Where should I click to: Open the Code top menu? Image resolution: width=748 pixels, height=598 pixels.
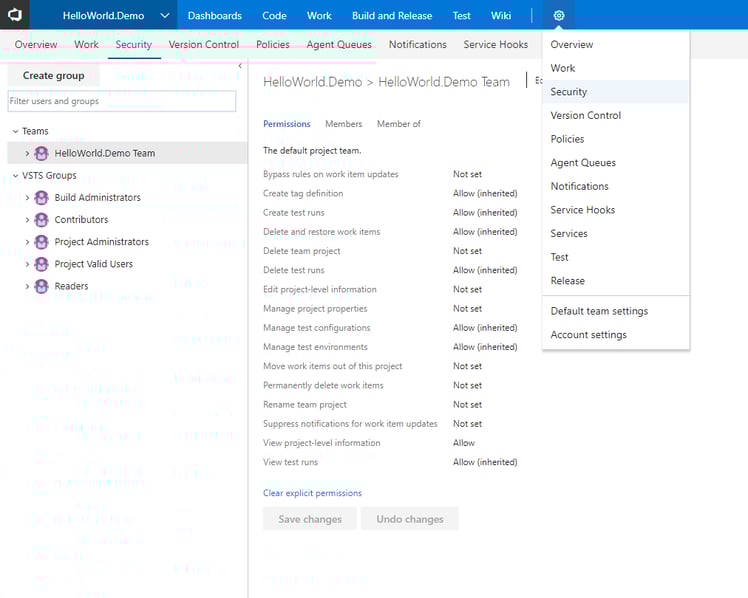point(274,15)
